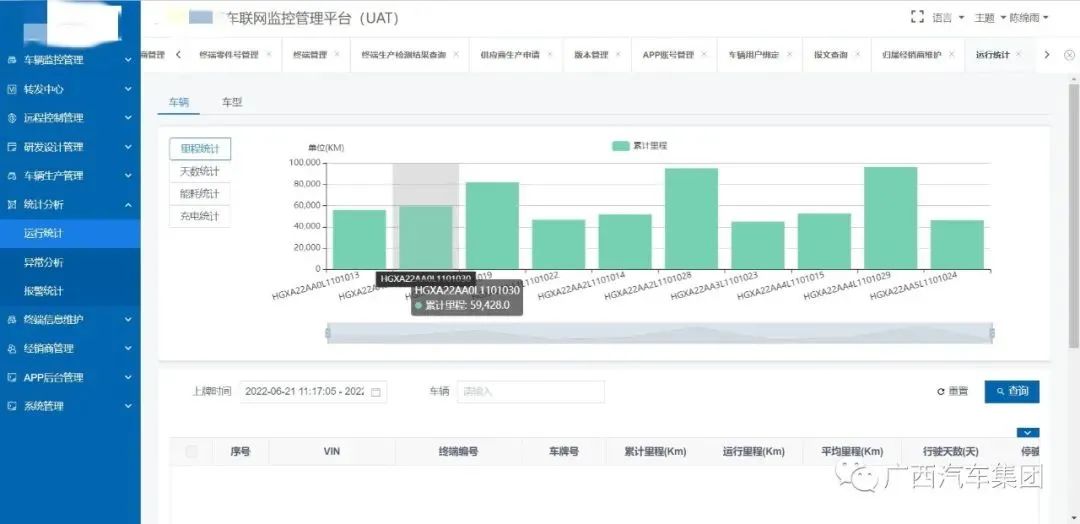The image size is (1080, 524).
Task: Select 天数统计 chart option
Action: [200, 171]
